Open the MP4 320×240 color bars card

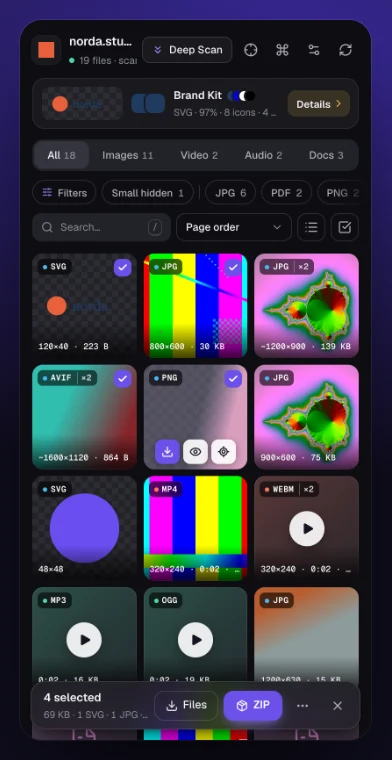click(195, 528)
